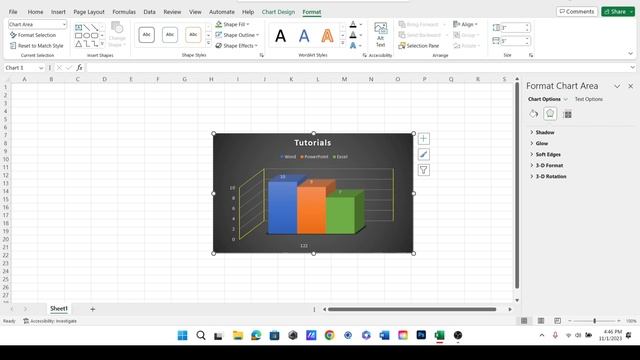Open the Align dropdown
Image resolution: width=640 pixels, height=360 pixels.
pos(466,24)
